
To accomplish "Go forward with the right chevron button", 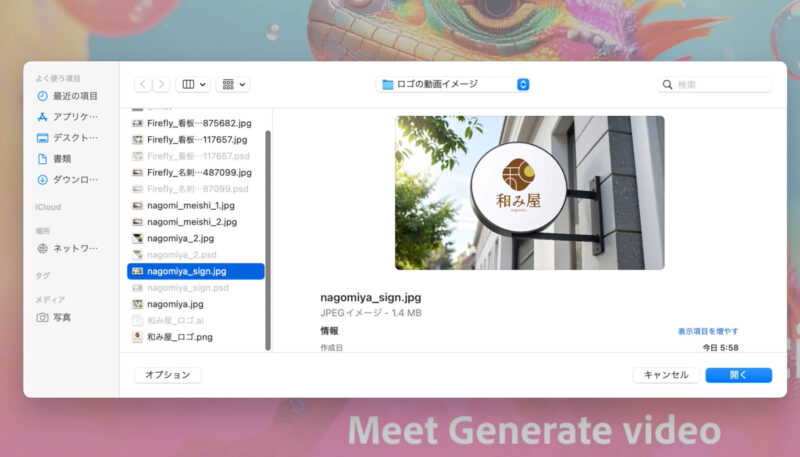I will pos(161,84).
